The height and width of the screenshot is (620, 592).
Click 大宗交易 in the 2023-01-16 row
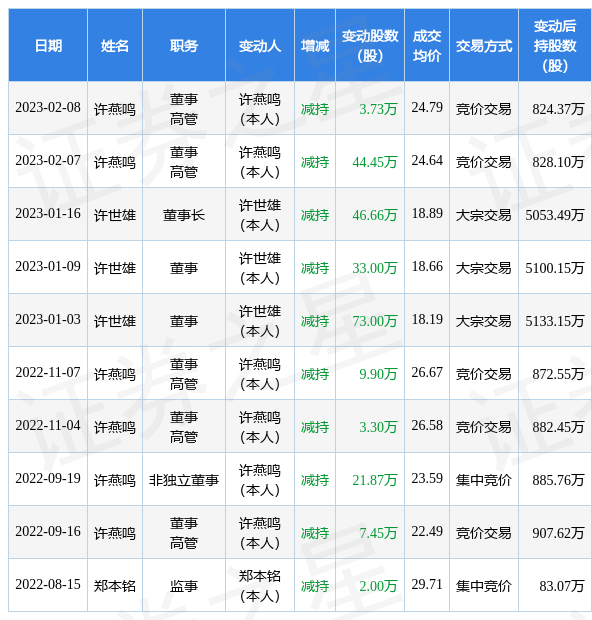(484, 215)
